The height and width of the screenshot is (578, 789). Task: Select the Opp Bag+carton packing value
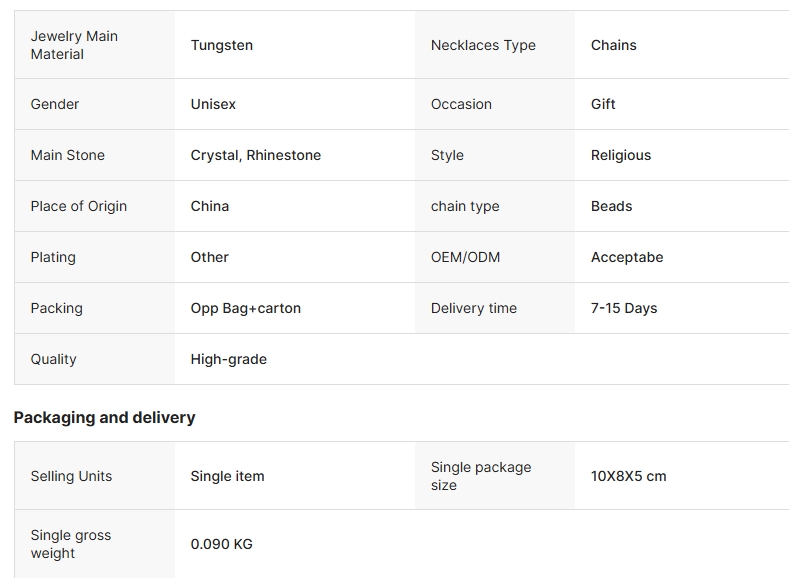246,308
